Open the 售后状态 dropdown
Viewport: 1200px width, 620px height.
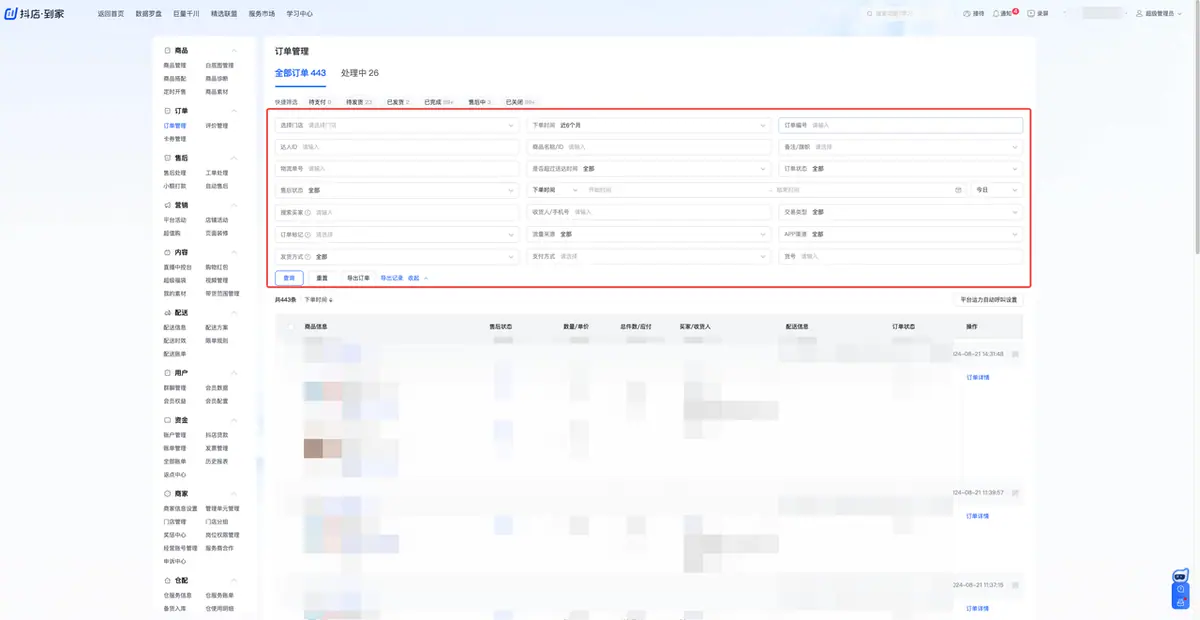pos(395,190)
